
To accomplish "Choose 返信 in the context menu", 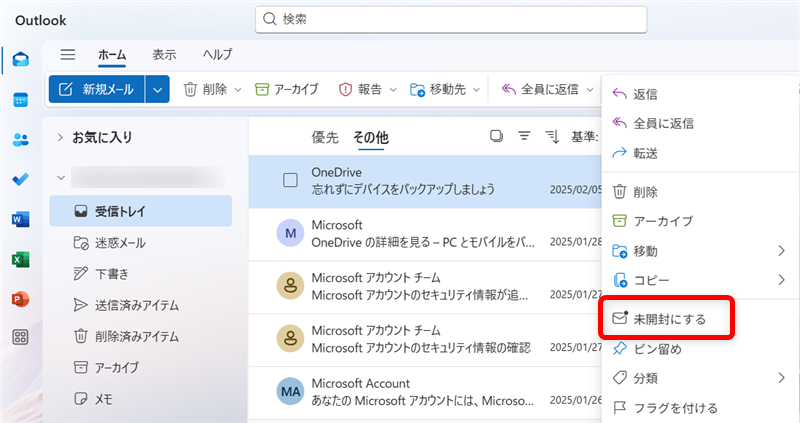I will point(699,94).
